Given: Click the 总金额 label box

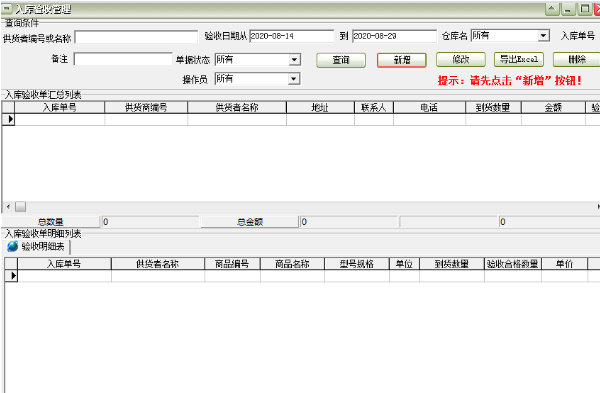Looking at the screenshot, I should (249, 222).
